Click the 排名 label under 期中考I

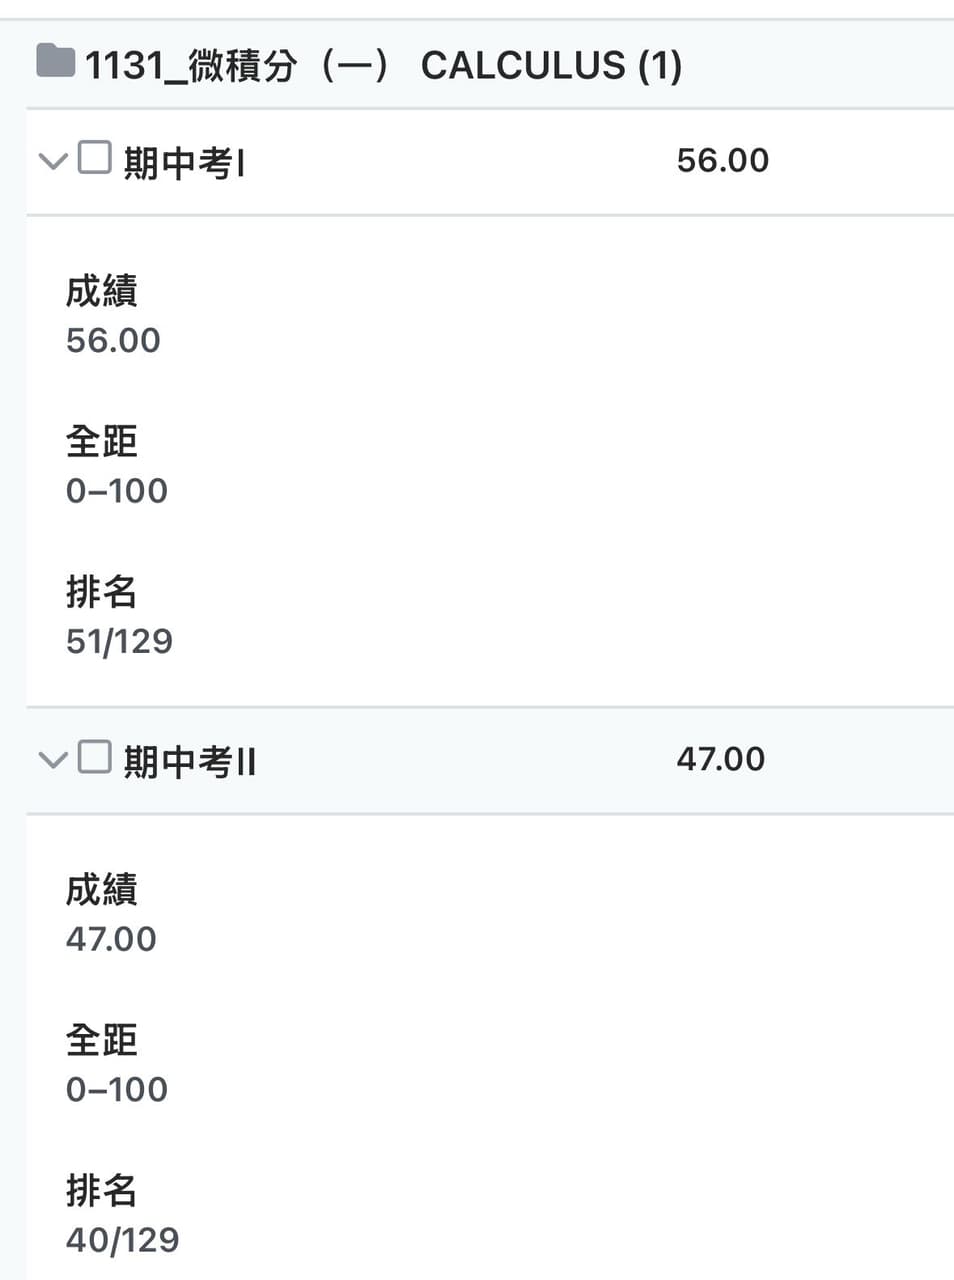(101, 591)
